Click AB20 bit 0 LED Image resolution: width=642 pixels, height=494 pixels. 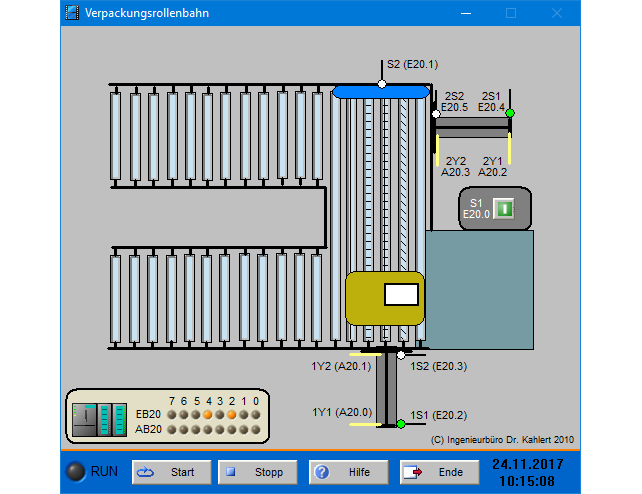point(256,430)
